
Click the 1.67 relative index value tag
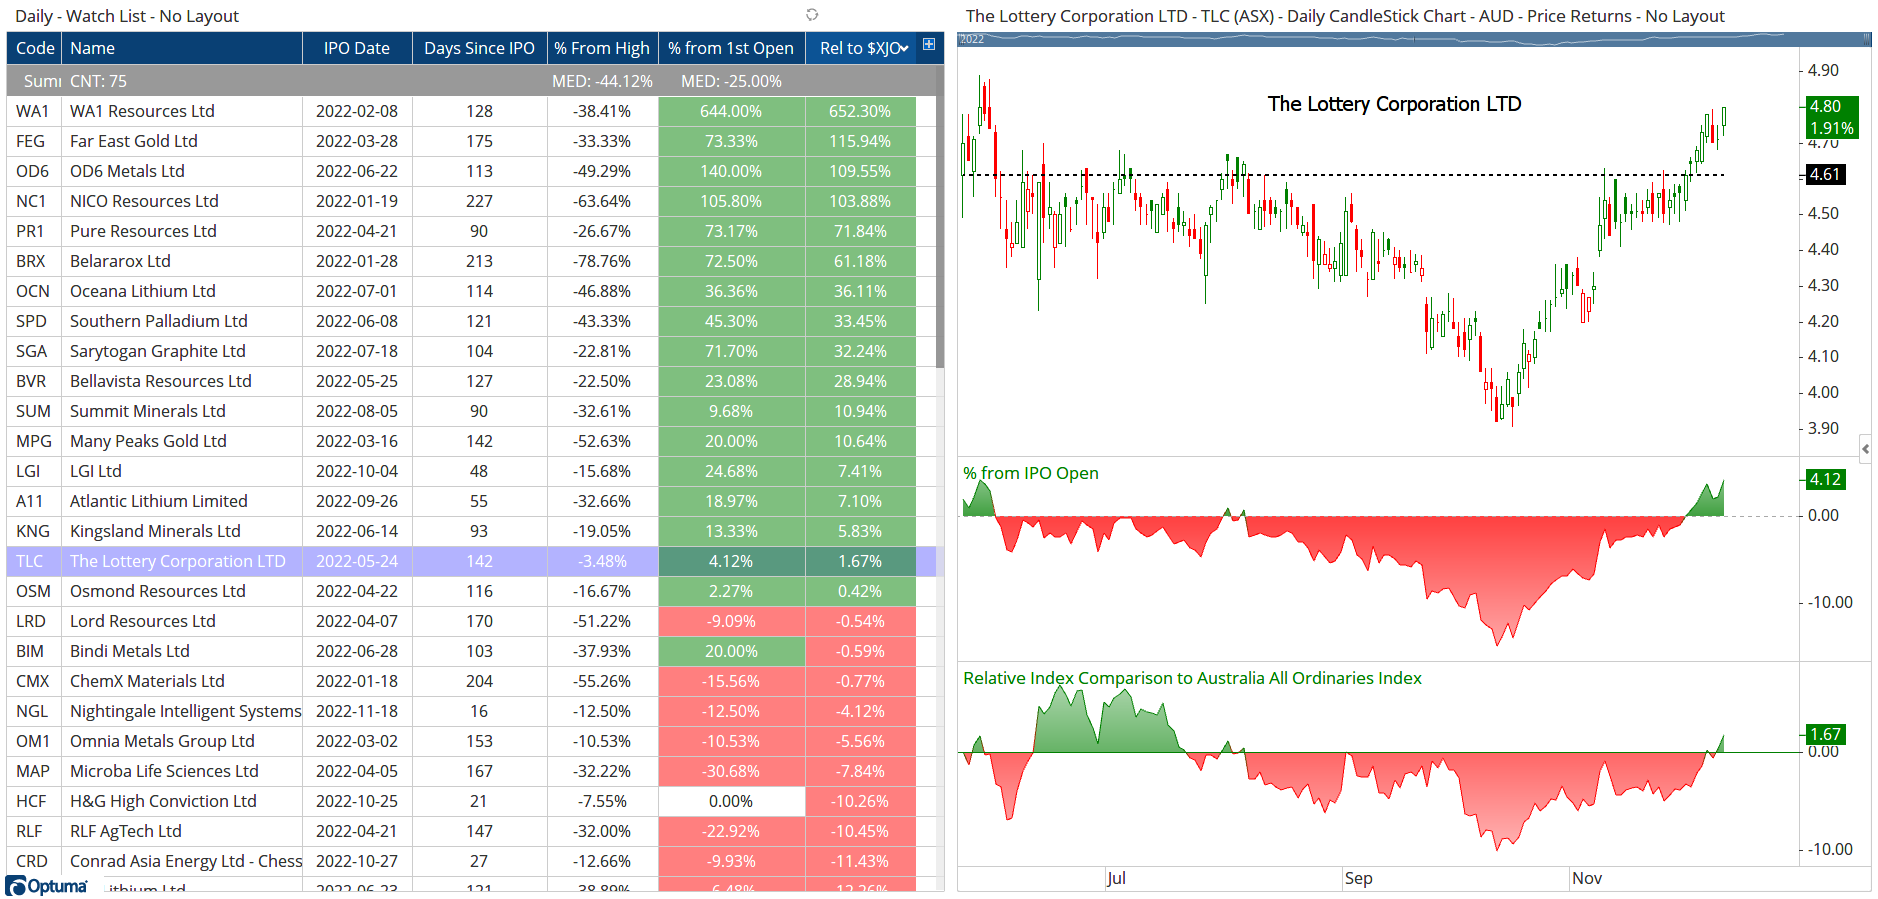(x=1825, y=734)
